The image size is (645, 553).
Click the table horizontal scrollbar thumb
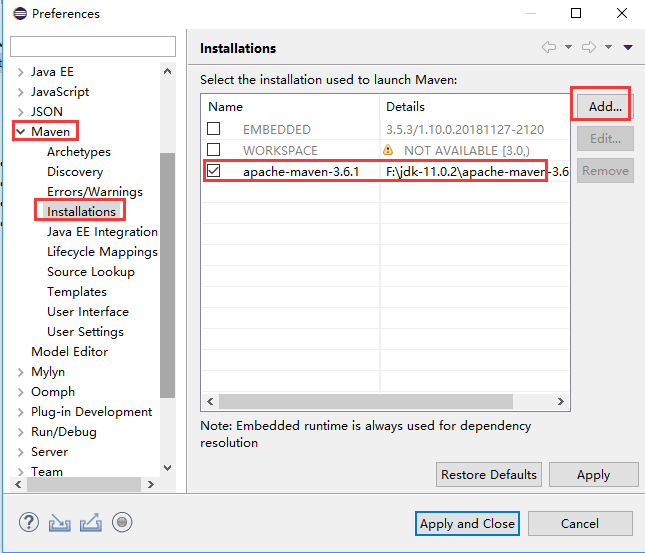(x=366, y=401)
